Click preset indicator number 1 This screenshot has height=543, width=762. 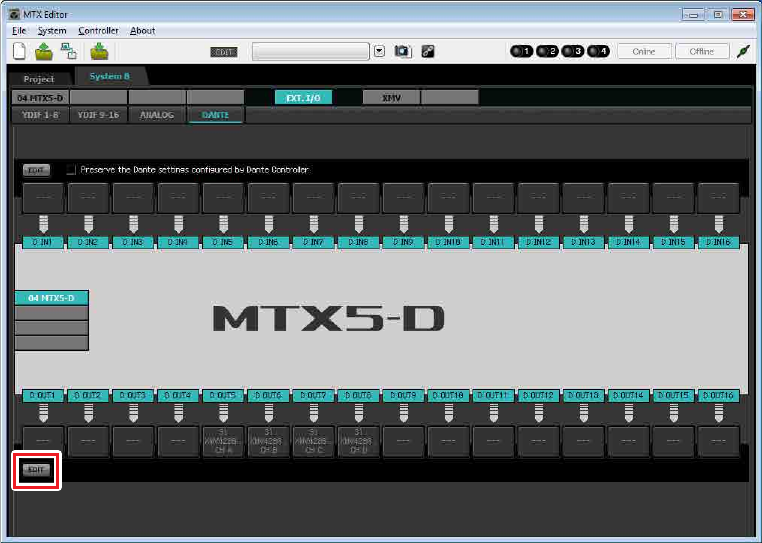(x=521, y=51)
